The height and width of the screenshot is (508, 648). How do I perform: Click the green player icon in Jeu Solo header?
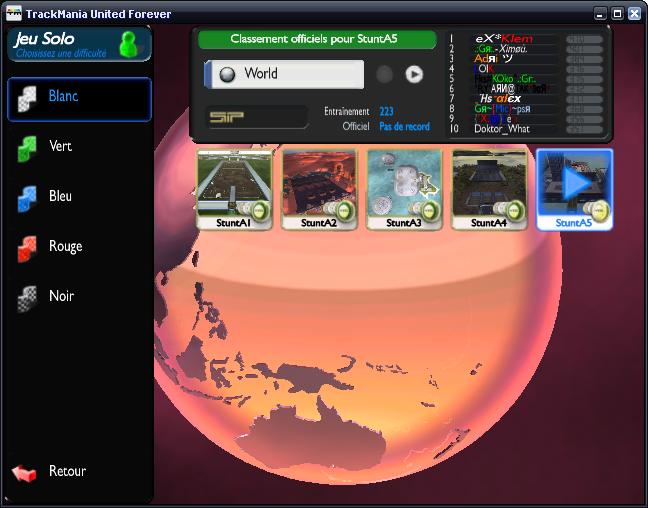129,44
